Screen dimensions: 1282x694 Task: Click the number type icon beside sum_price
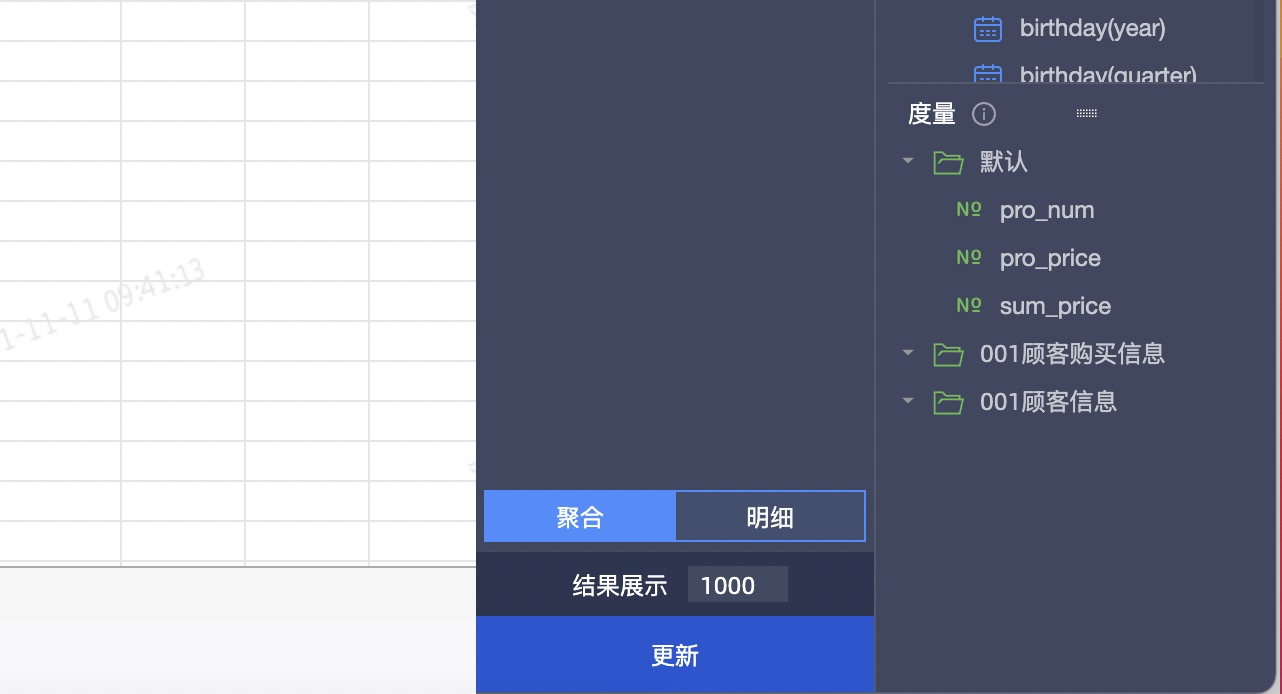point(968,306)
